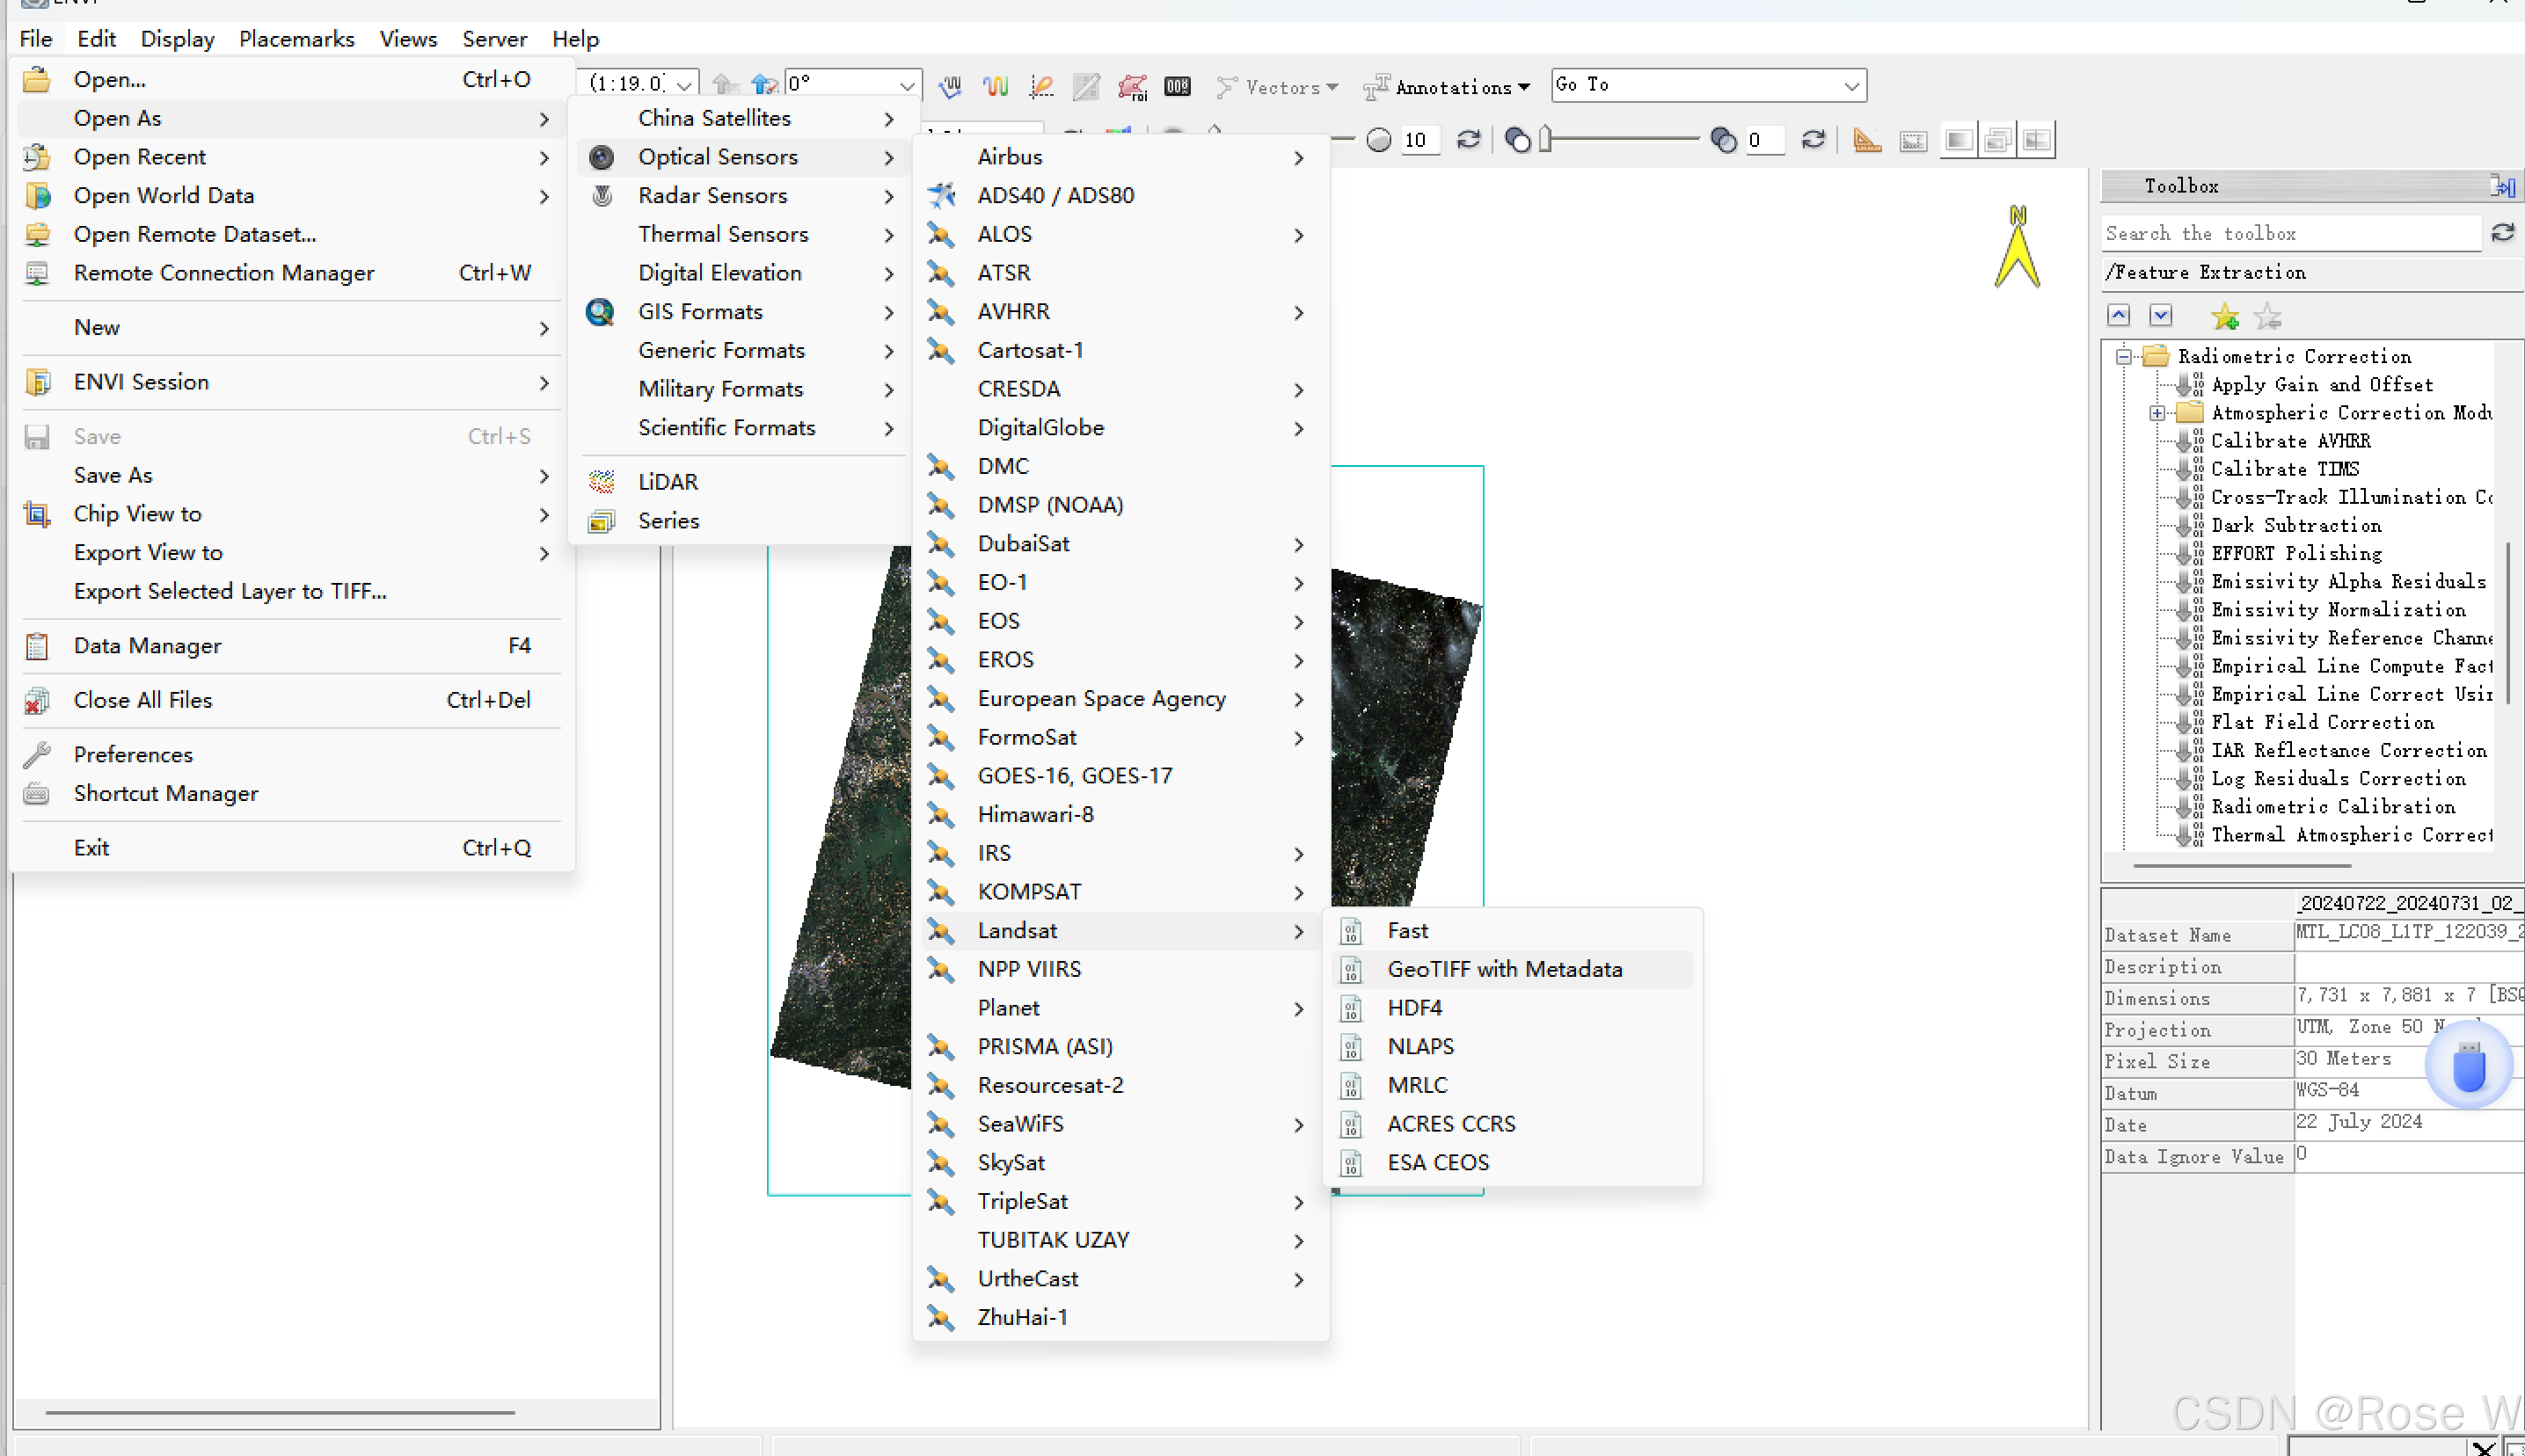Open the Go To dropdown
Screen dimensions: 2525x1456
tap(1851, 86)
